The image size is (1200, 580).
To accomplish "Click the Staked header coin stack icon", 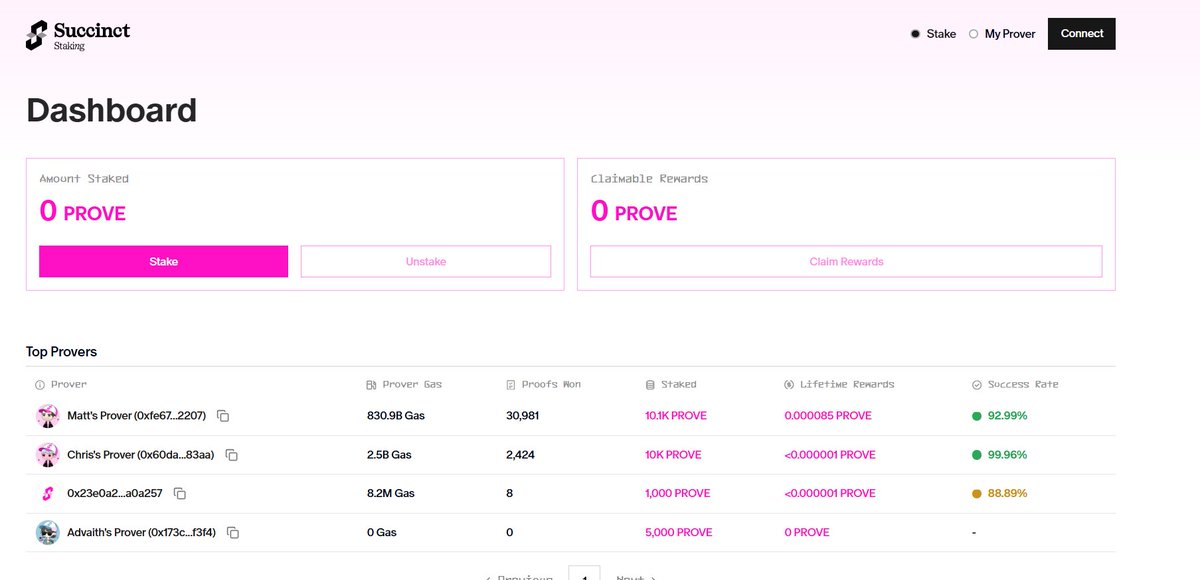I will (x=651, y=385).
